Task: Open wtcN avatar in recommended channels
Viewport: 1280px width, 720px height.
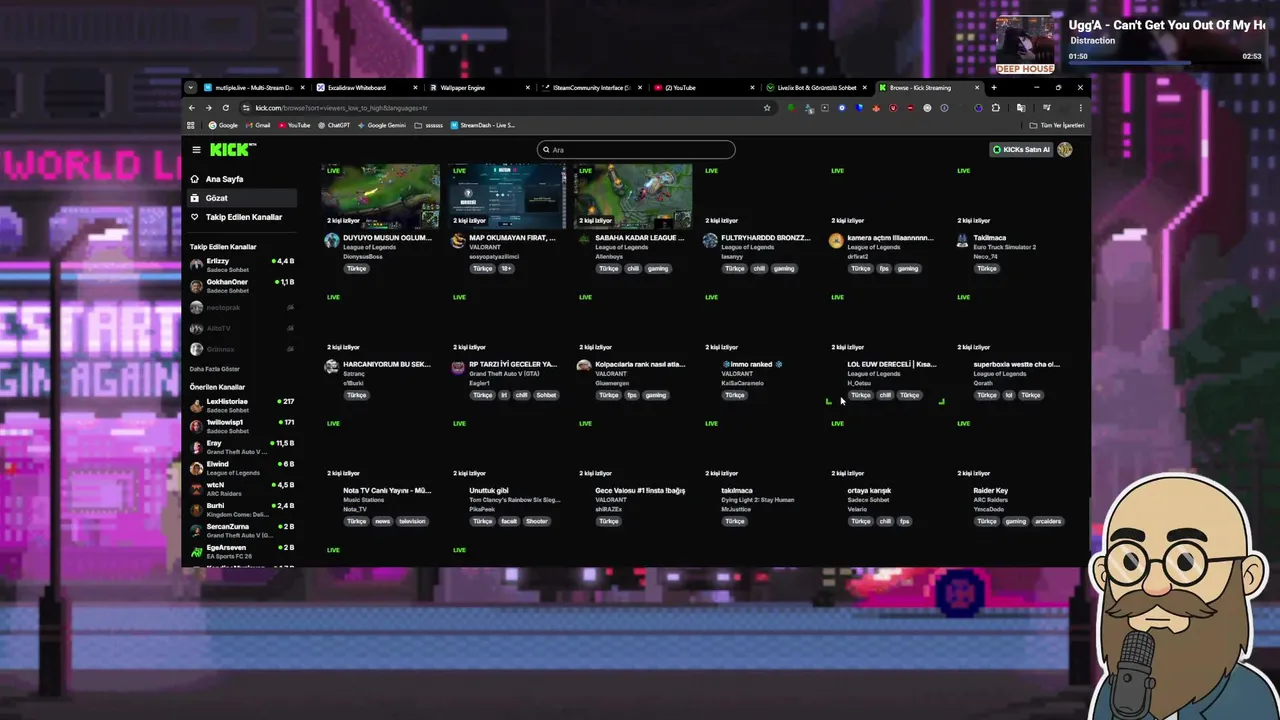Action: coord(196,489)
